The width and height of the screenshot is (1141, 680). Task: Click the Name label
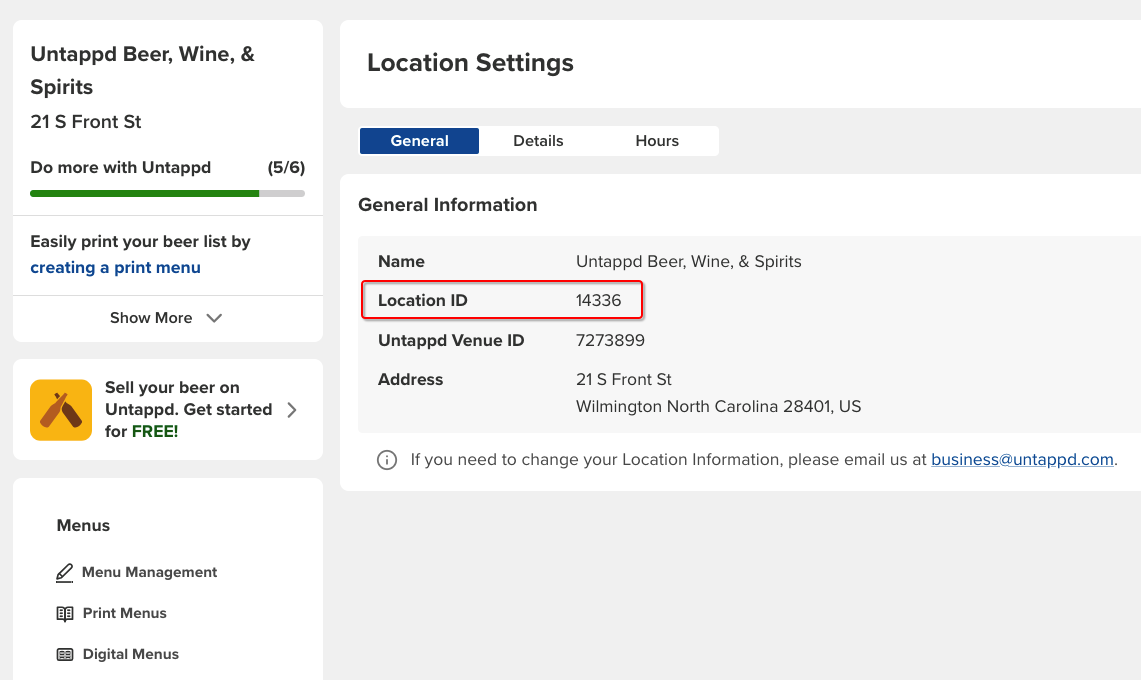(402, 262)
